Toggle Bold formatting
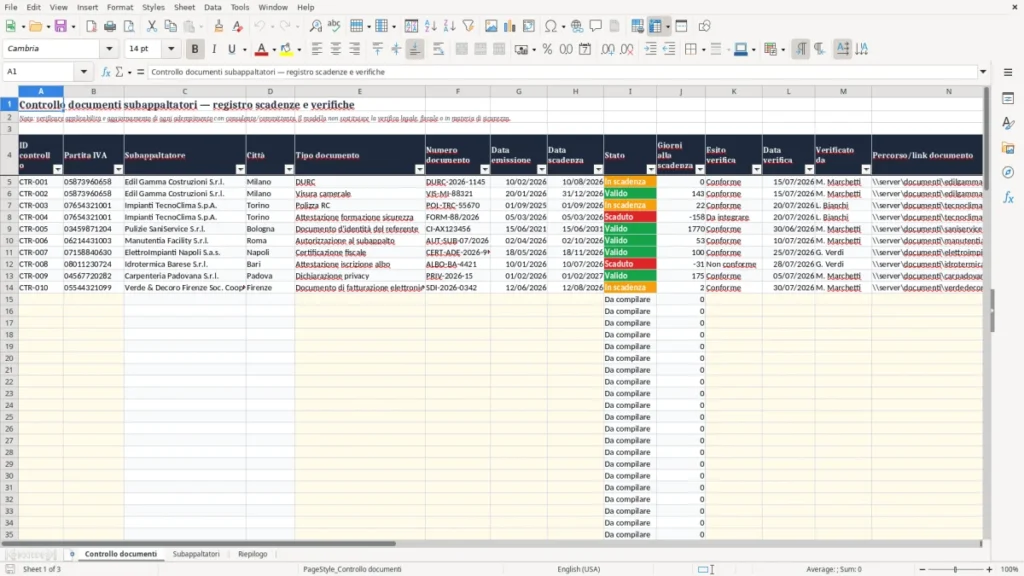The height and width of the screenshot is (576, 1024). 195,49
